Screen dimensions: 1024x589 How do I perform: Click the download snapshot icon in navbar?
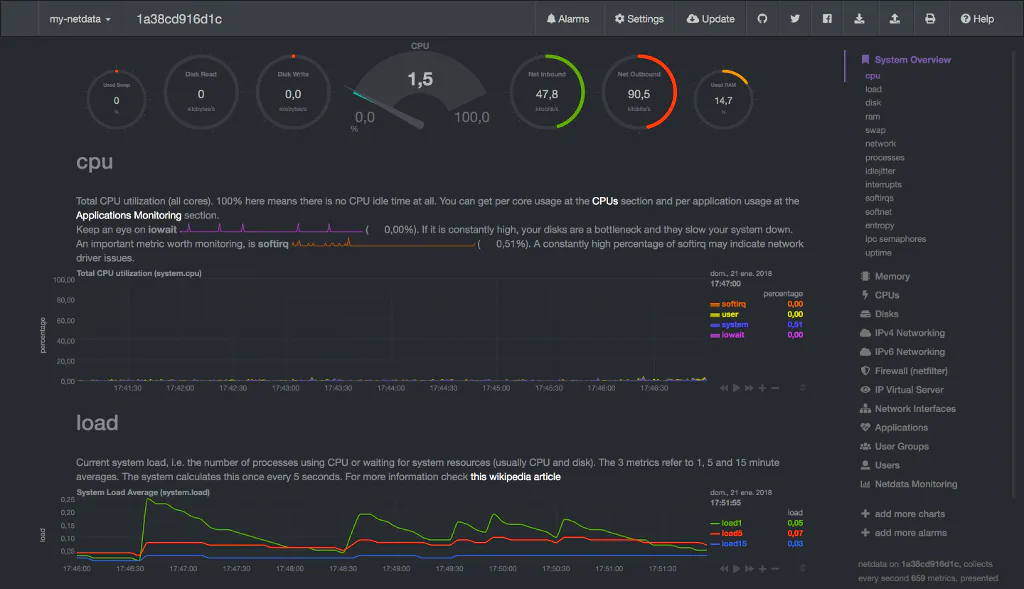pos(859,19)
